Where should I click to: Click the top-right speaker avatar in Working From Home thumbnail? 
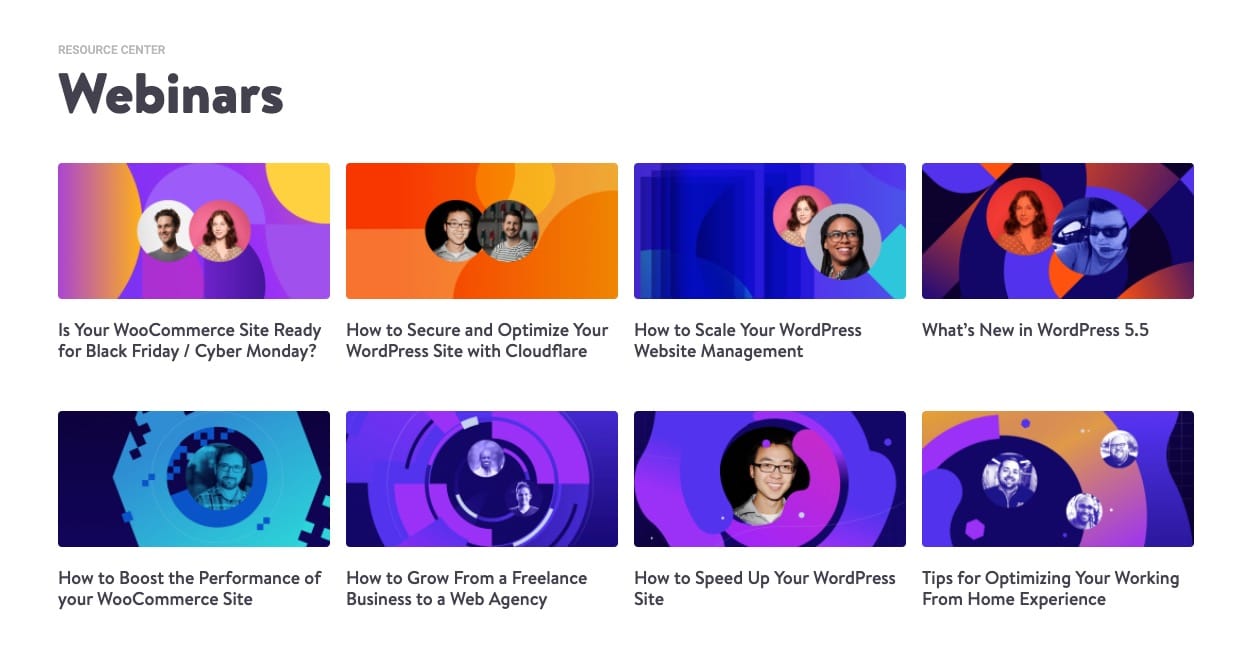[x=1118, y=449]
